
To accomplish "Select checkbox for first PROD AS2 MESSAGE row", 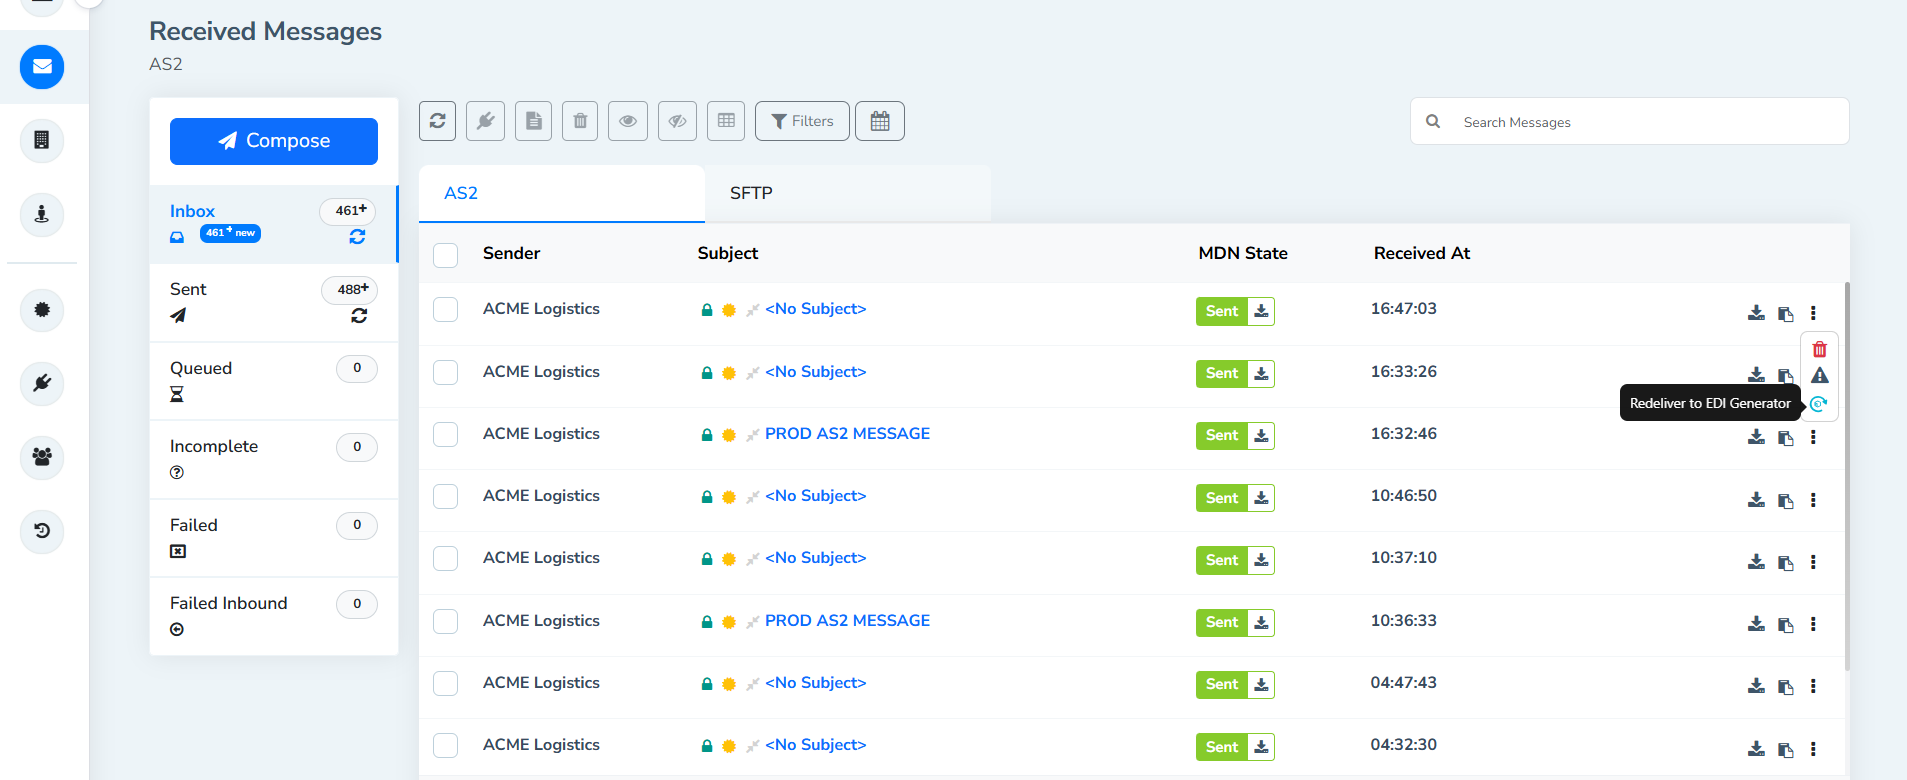I will pos(446,435).
